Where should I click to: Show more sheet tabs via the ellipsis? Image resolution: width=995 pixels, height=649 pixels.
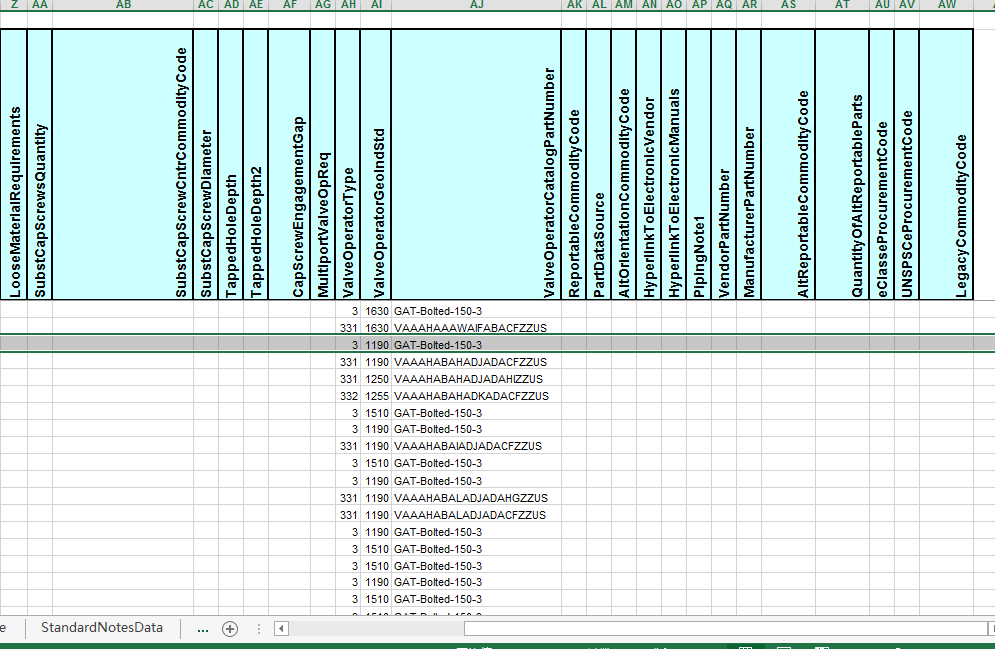(202, 629)
